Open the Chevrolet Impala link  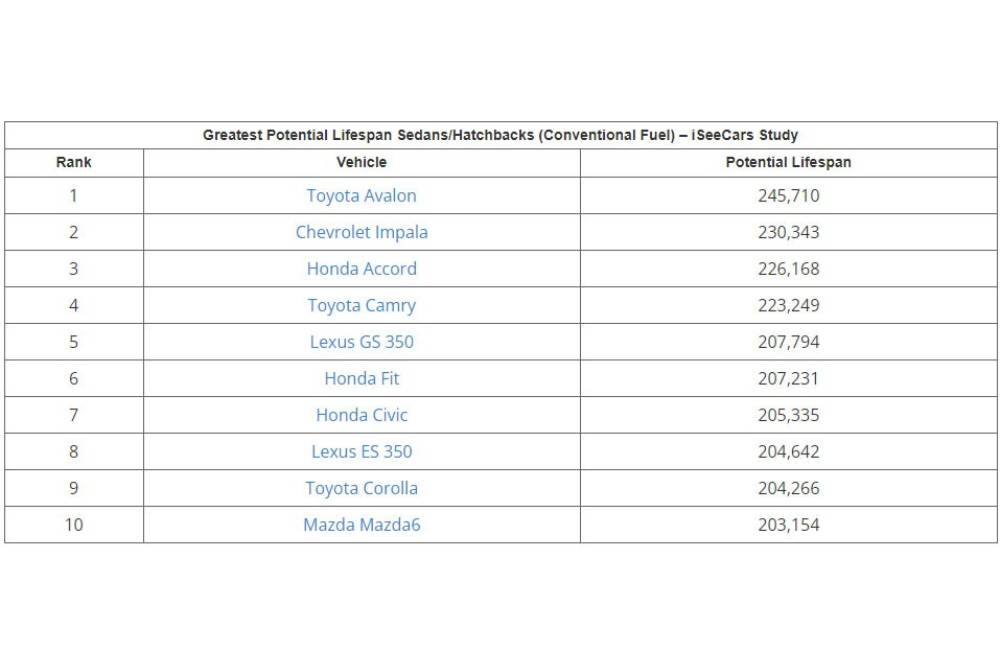tap(361, 232)
